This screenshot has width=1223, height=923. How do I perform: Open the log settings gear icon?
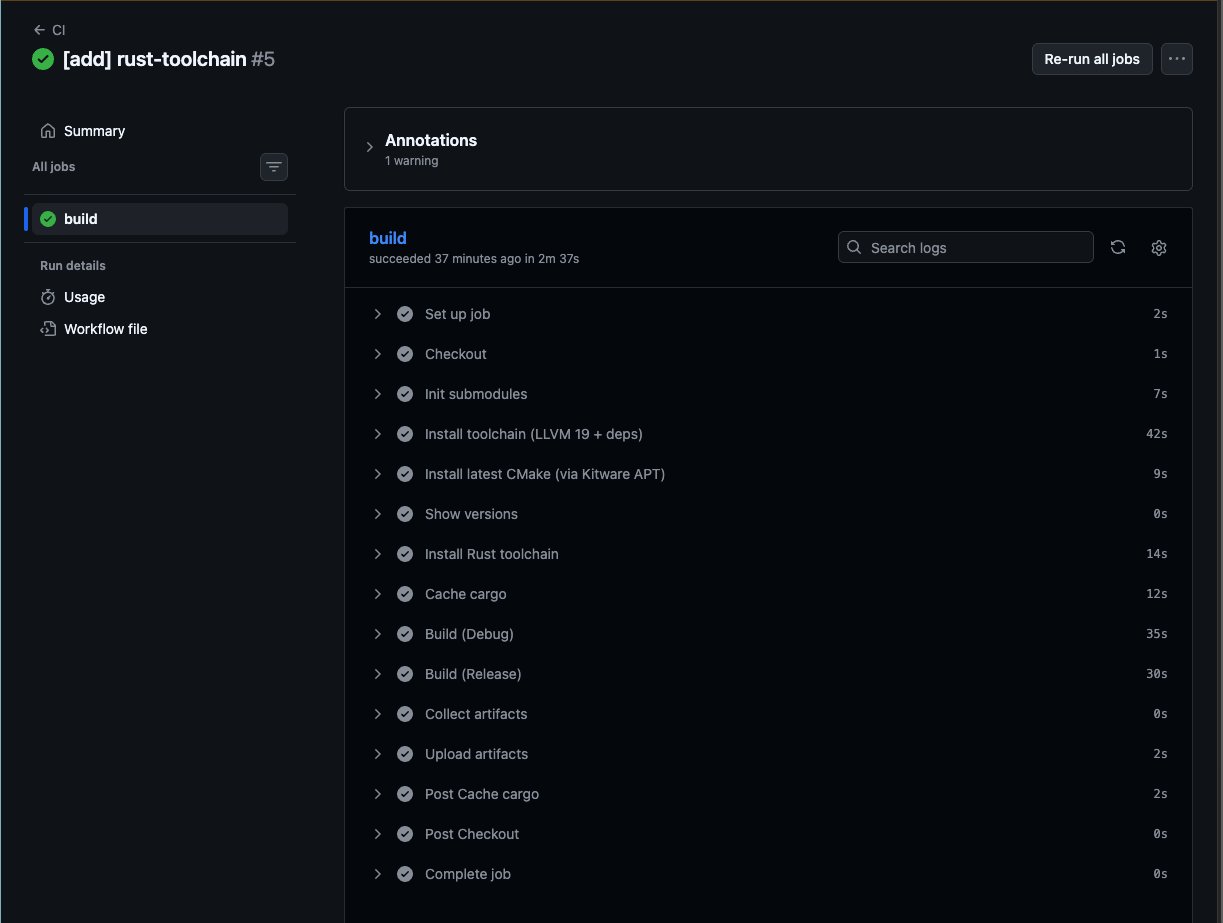pyautogui.click(x=1159, y=248)
